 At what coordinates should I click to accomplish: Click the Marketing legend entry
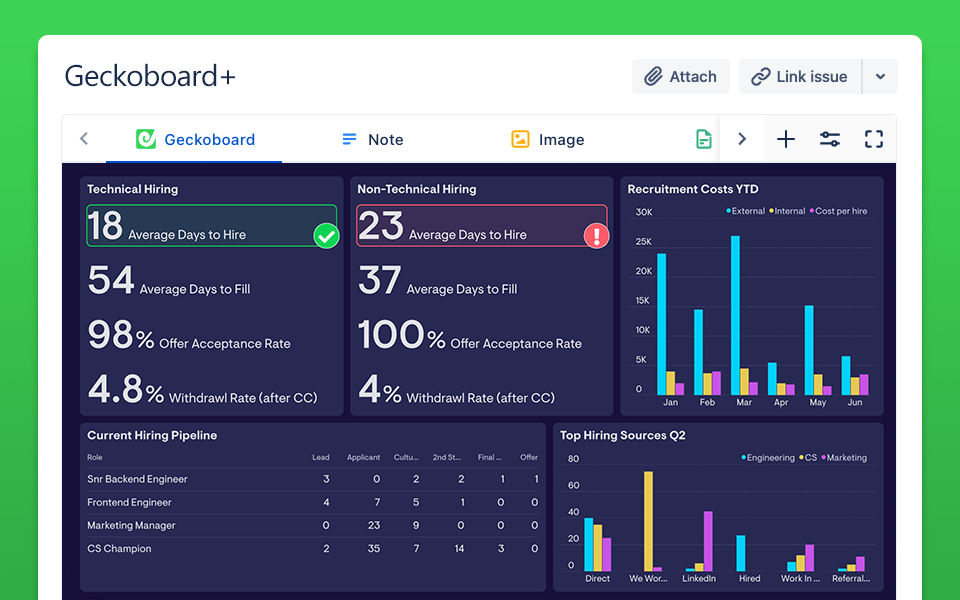(844, 457)
